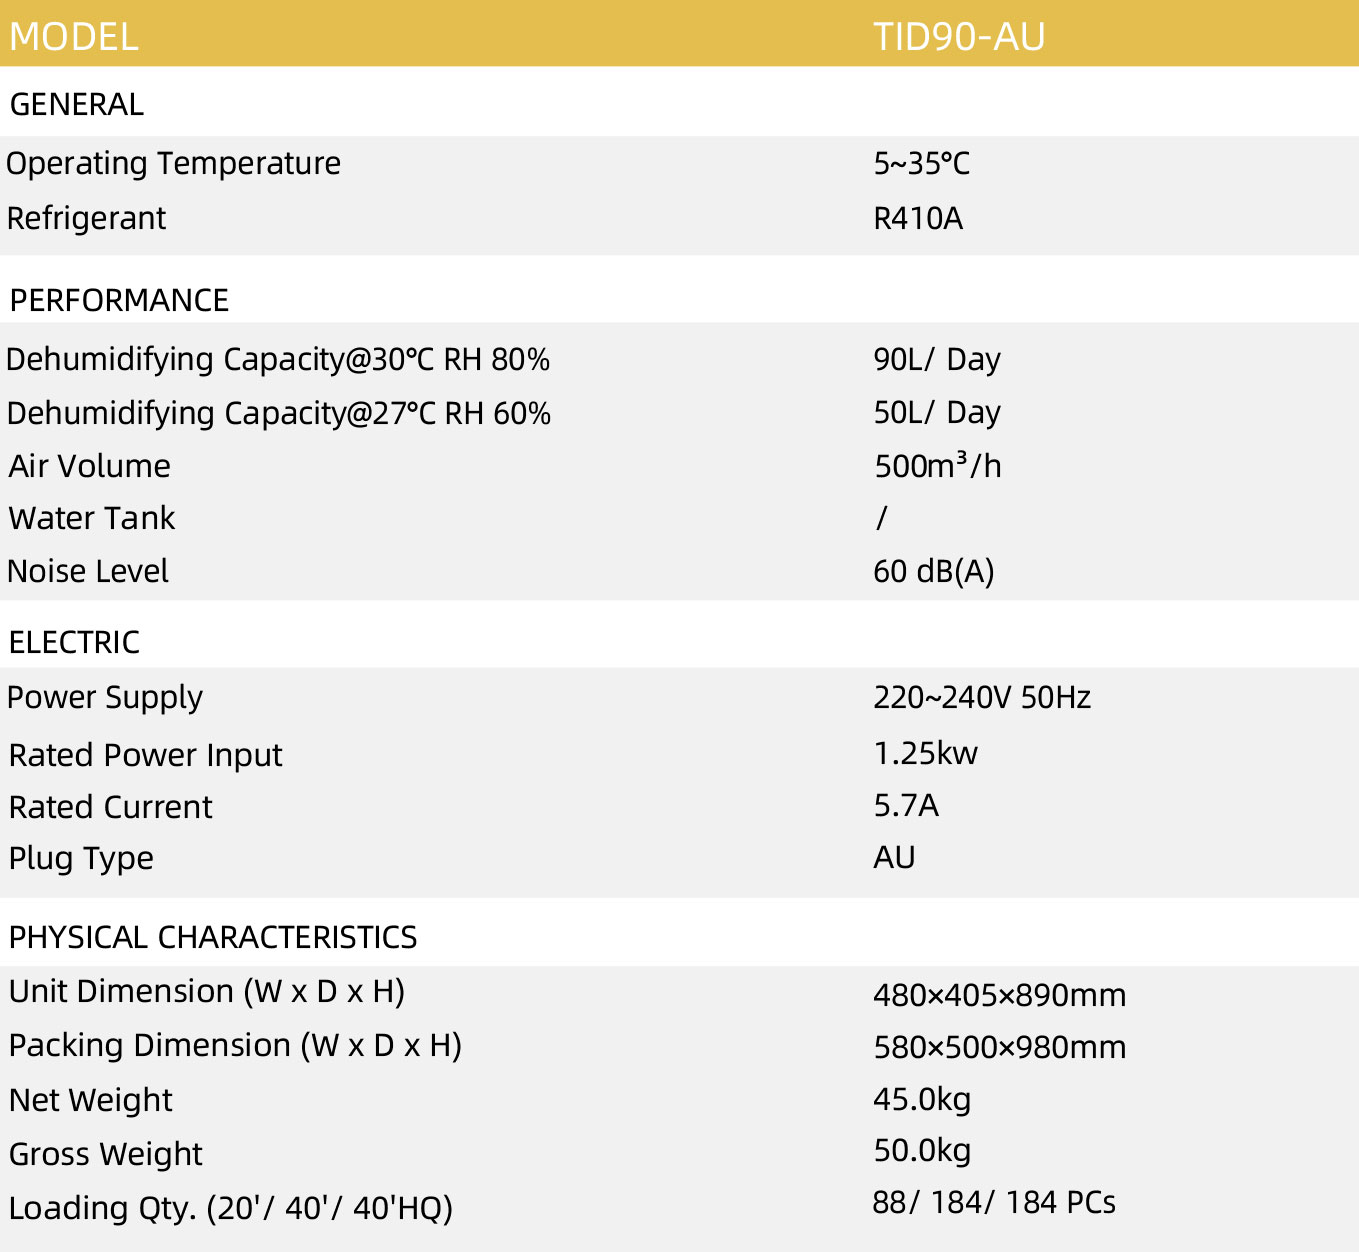Viewport: 1359px width, 1252px height.
Task: Select the 88/ 184/ 184 PCs value
Action: 994,1202
